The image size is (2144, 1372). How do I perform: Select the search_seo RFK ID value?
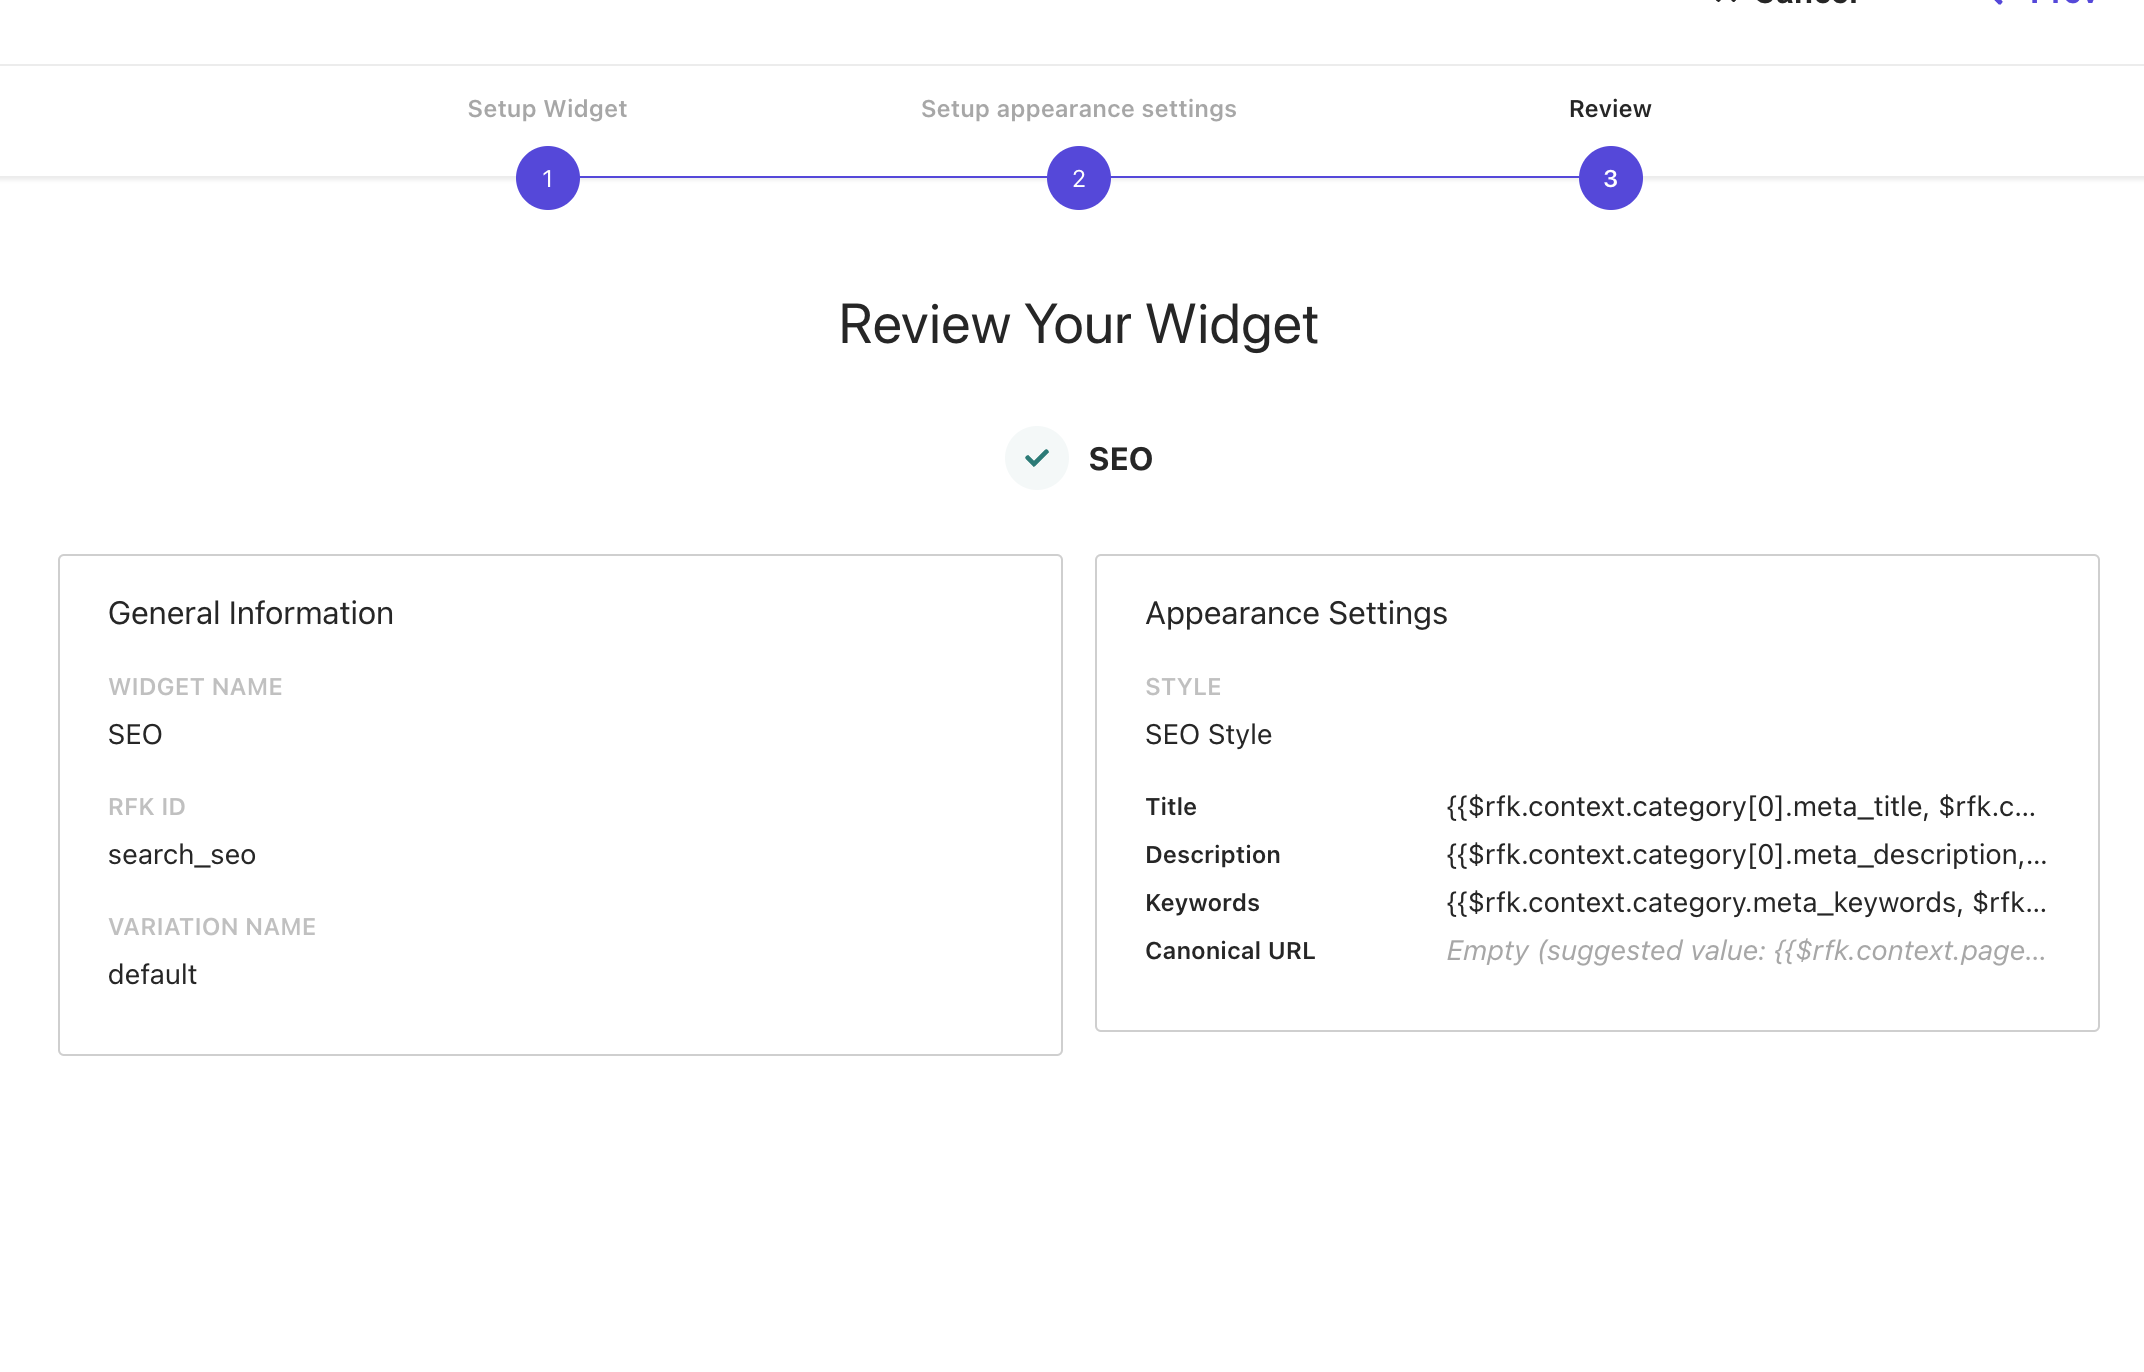click(x=182, y=855)
